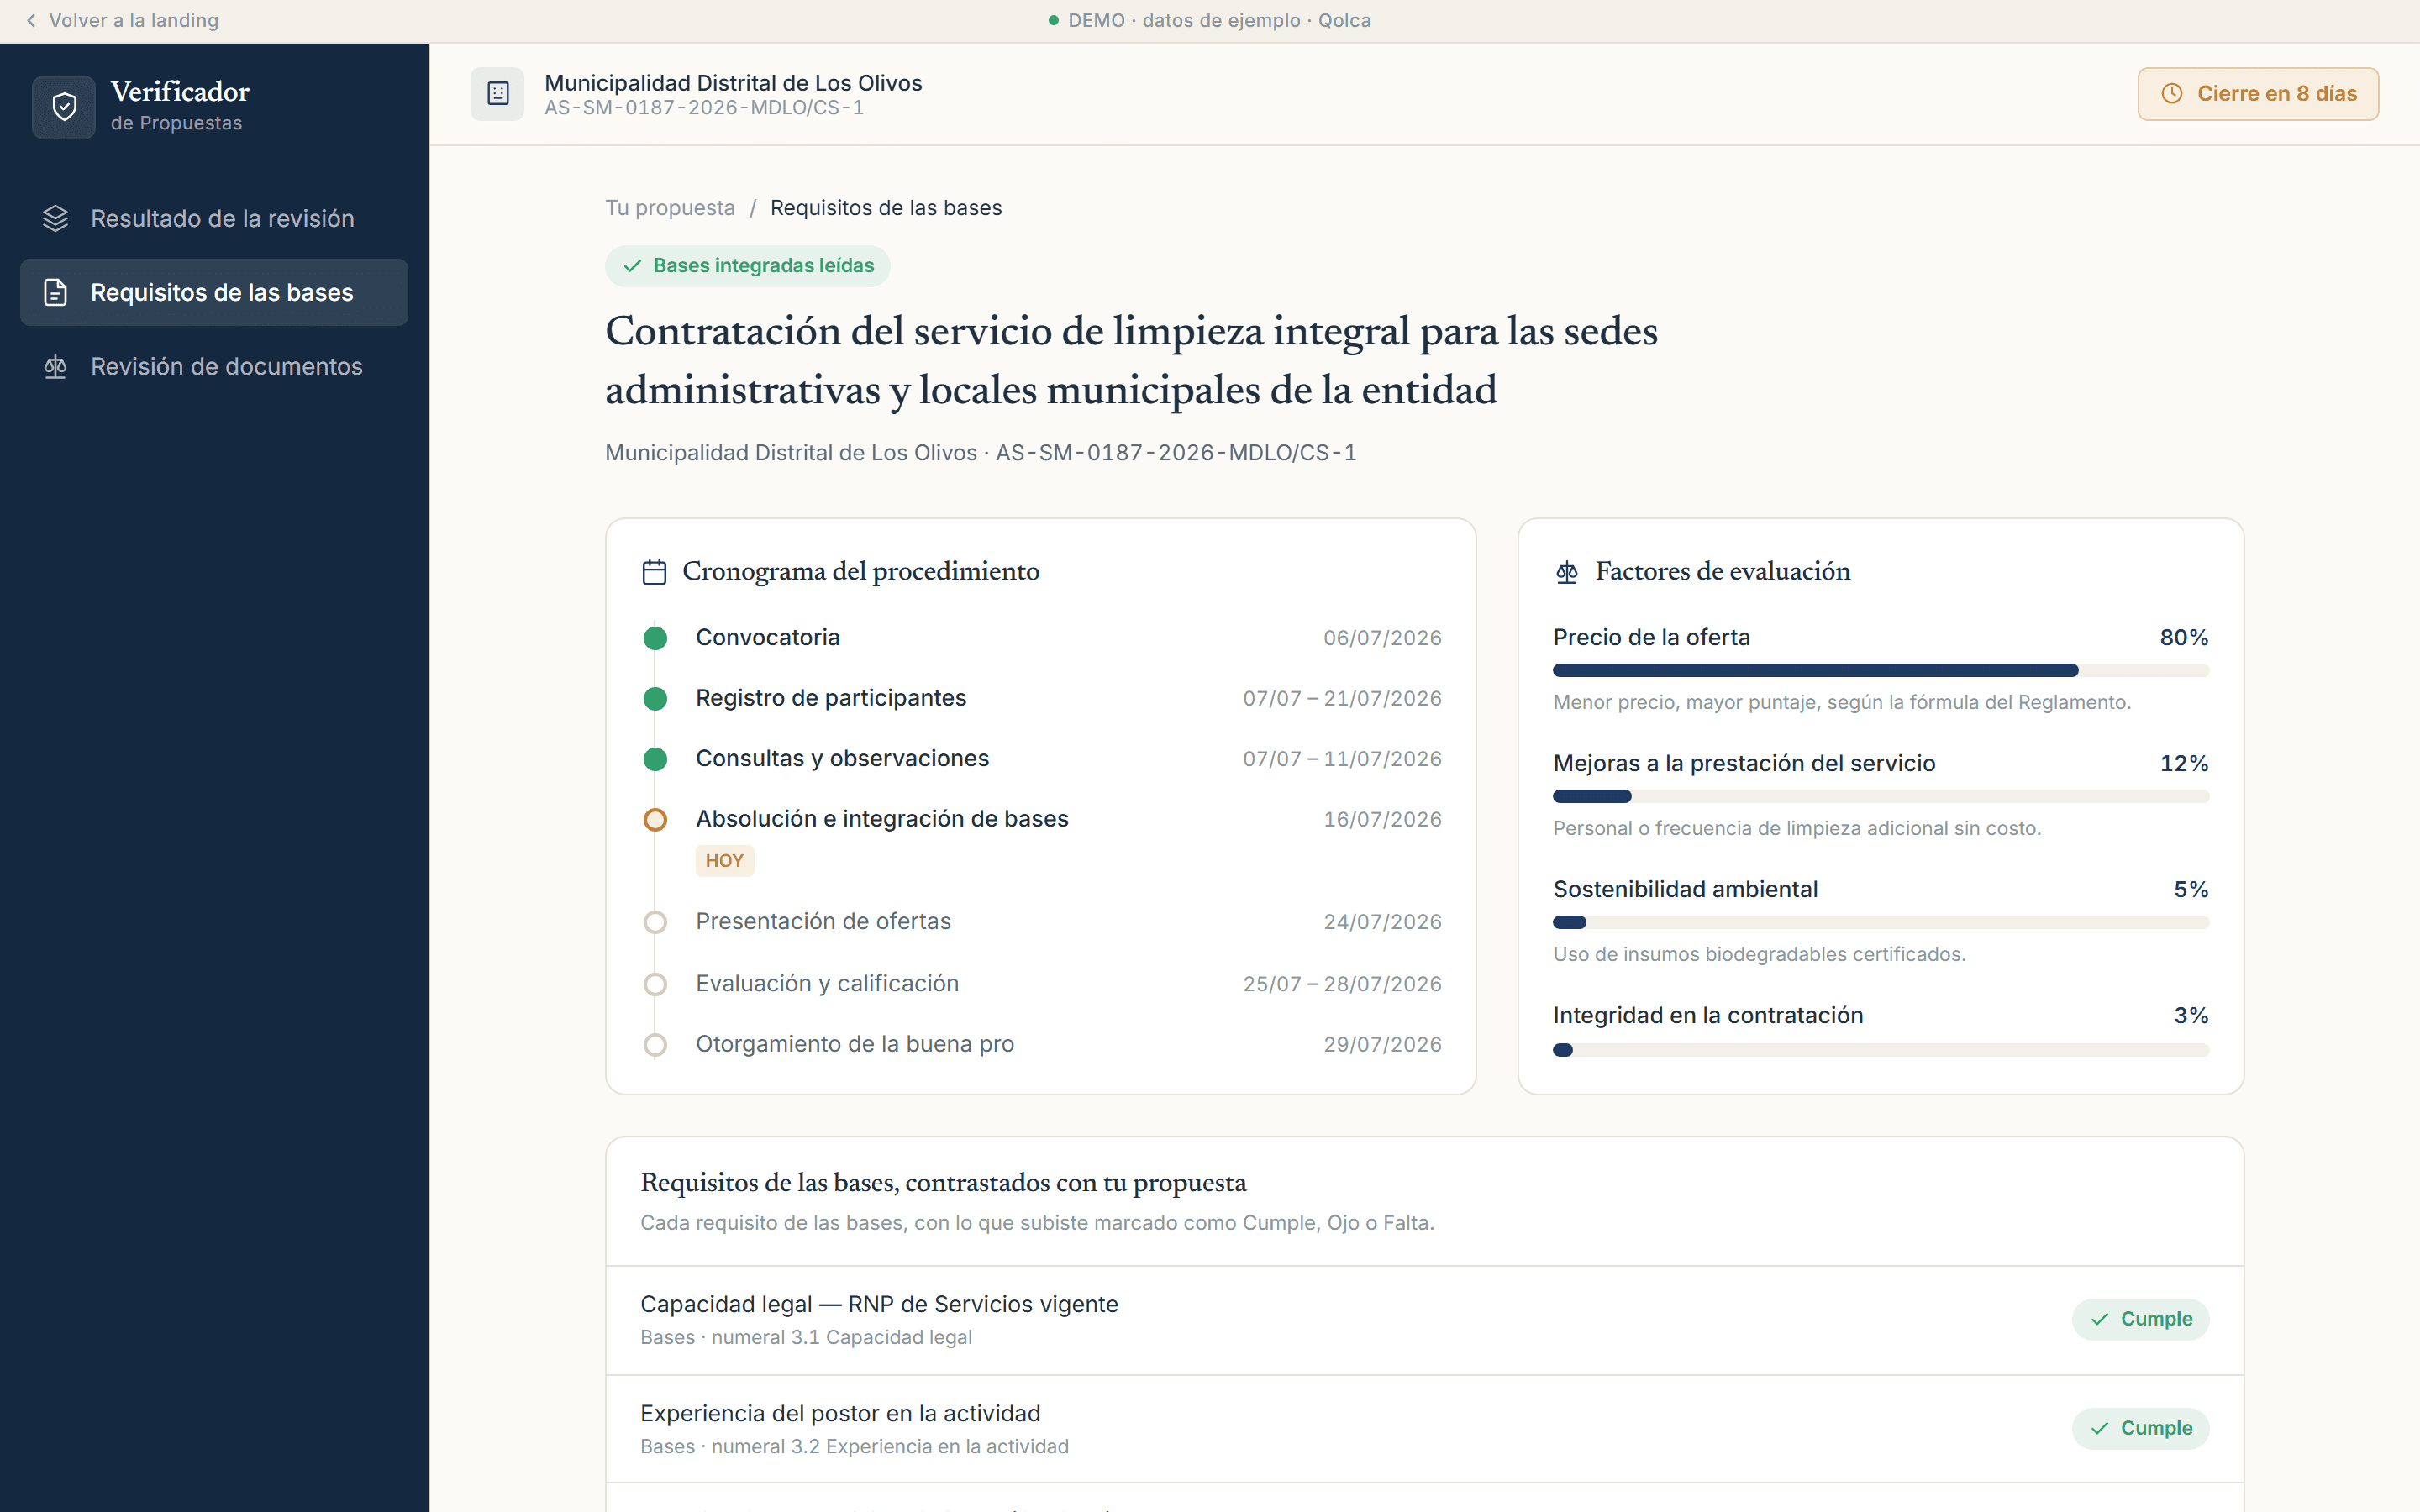Viewport: 2420px width, 1512px height.
Task: Click the document icon next to Requisitos de las bases
Action: [x=56, y=292]
